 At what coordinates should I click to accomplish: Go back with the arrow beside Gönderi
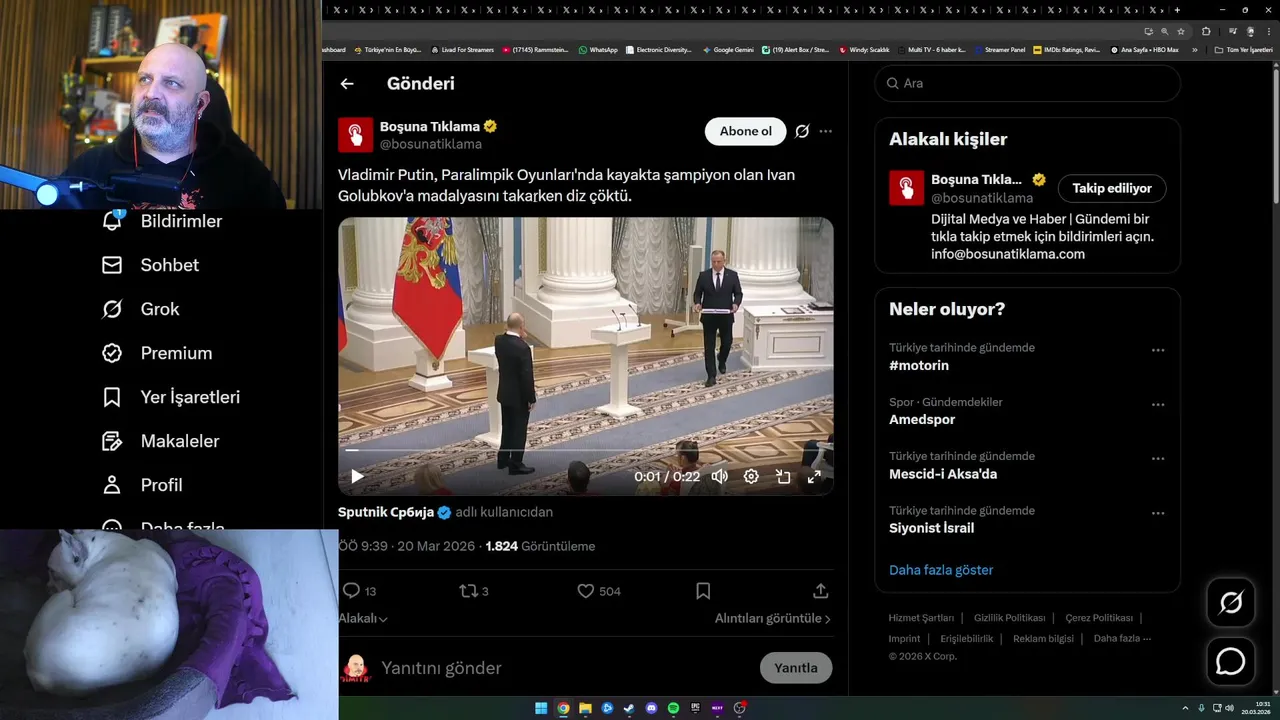(x=347, y=84)
